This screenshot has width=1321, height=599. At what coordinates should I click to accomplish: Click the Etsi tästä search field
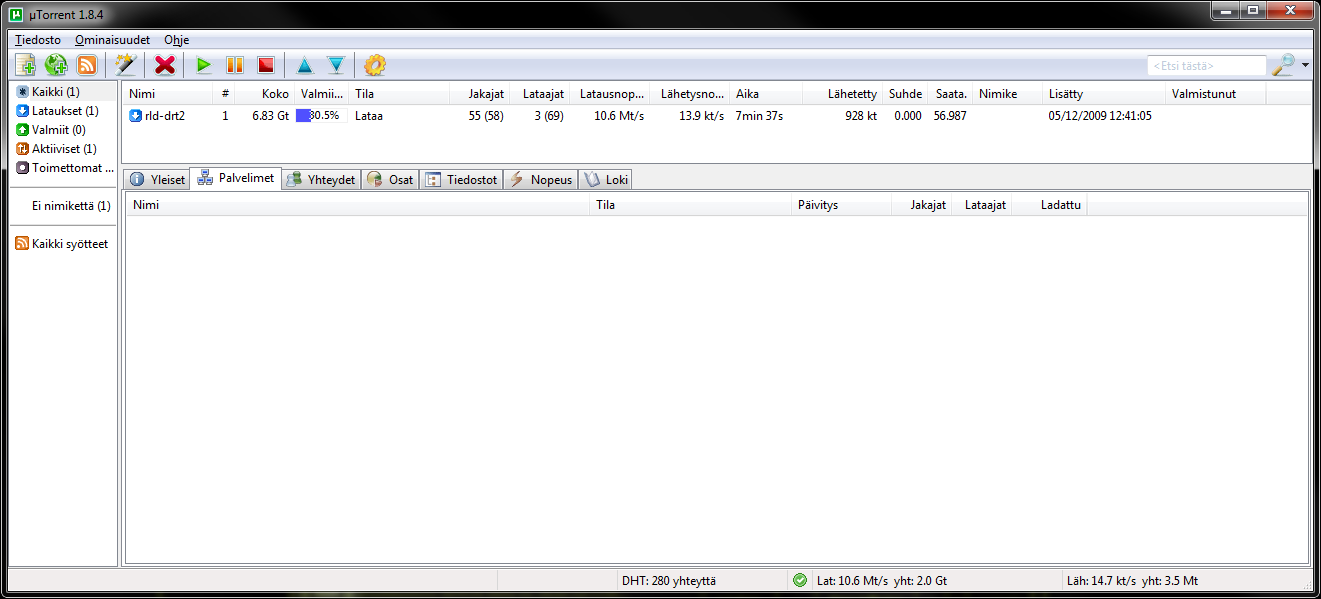click(x=1206, y=66)
